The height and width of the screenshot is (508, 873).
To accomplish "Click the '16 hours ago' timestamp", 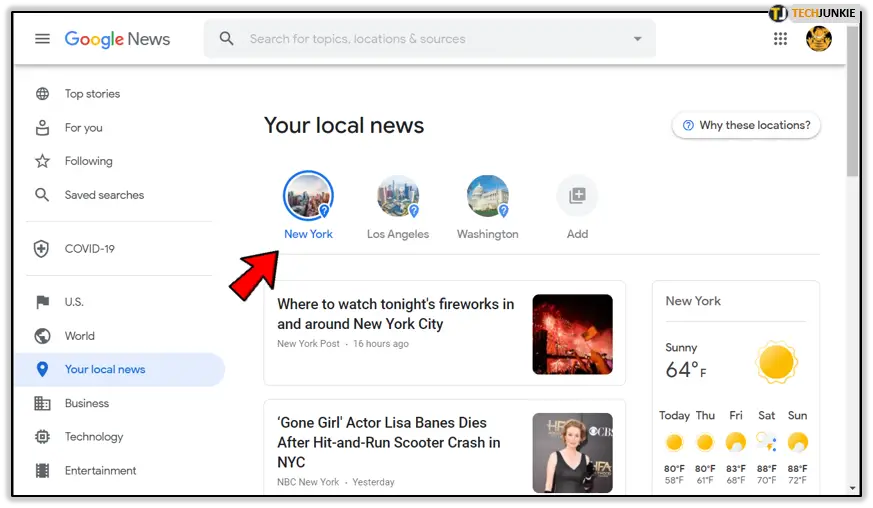I will click(381, 344).
